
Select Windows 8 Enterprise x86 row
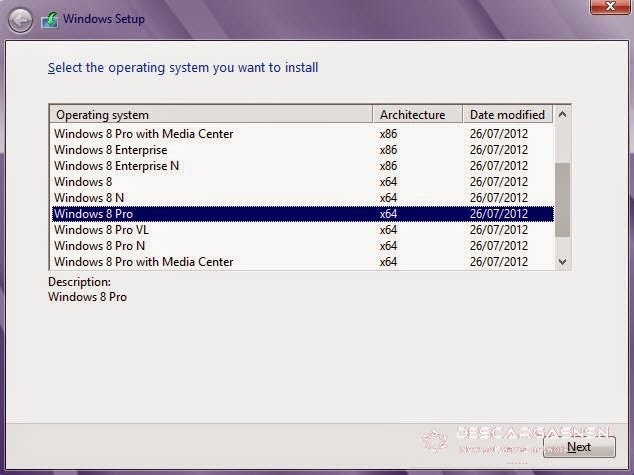click(302, 150)
